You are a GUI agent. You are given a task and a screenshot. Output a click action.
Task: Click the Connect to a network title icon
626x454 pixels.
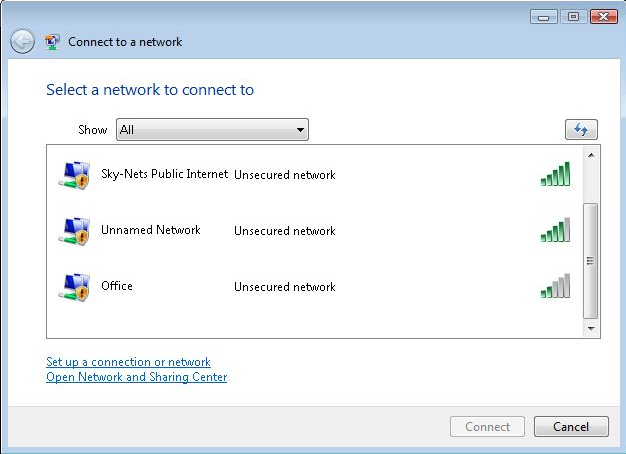[x=53, y=42]
